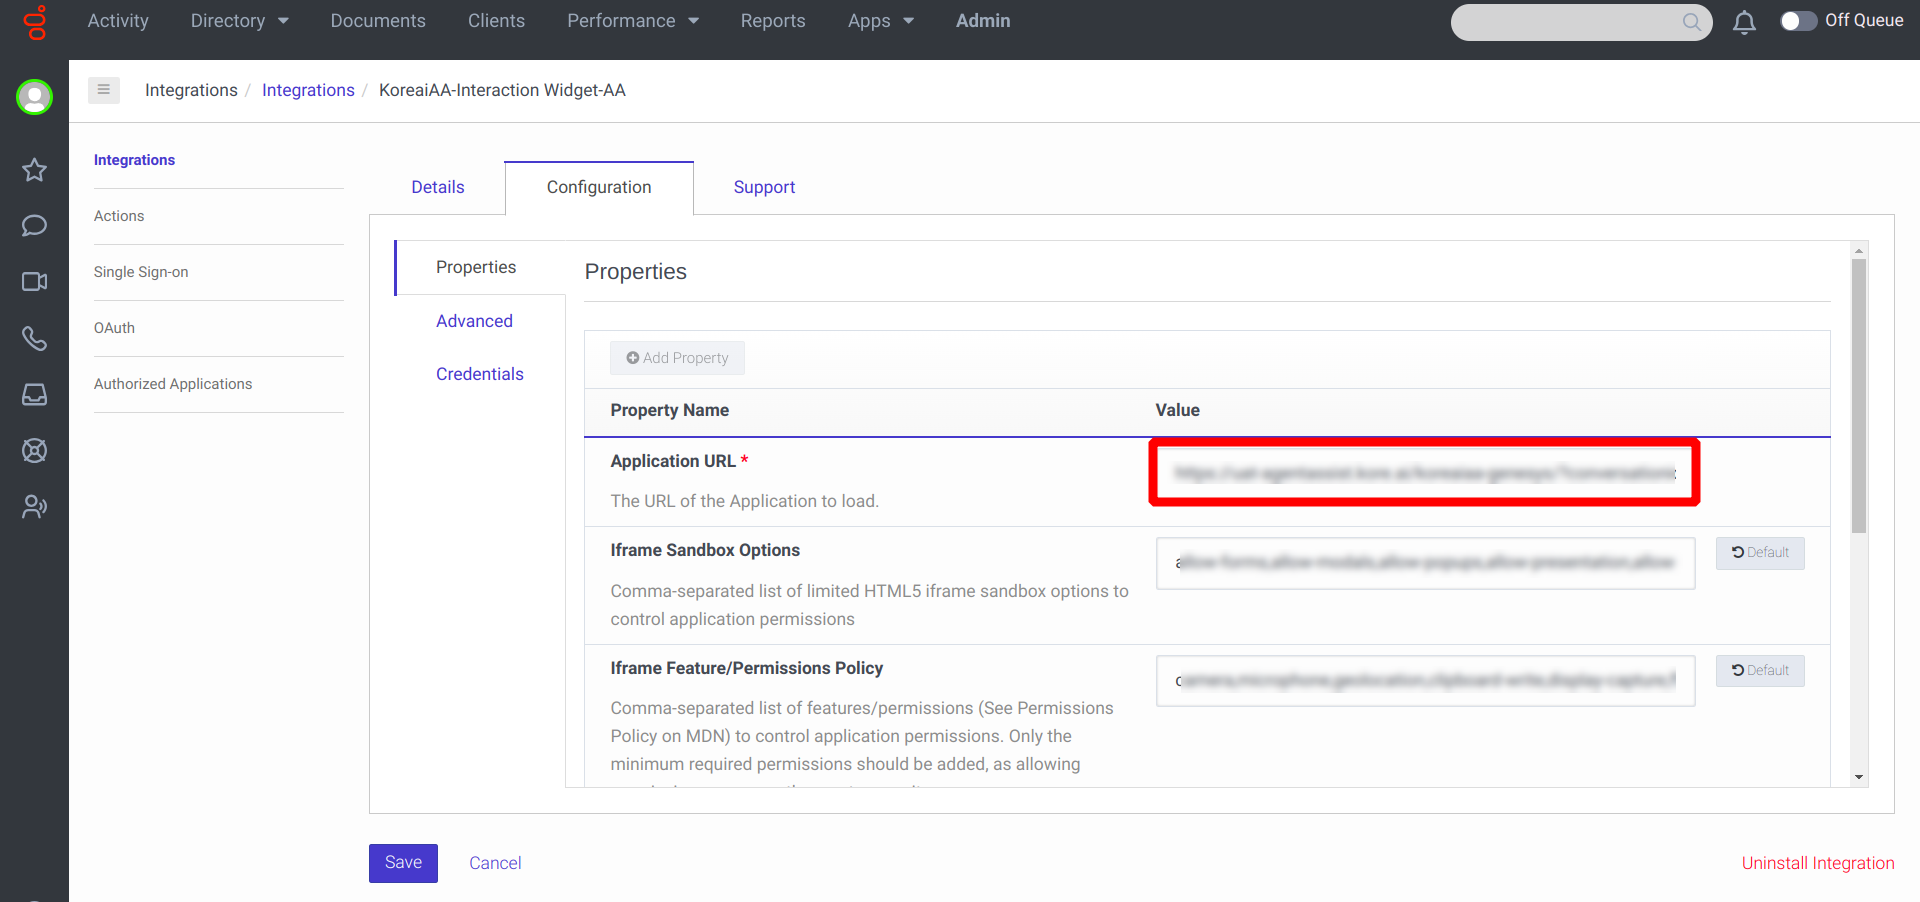This screenshot has height=902, width=1920.
Task: Open the chat bubble sidebar icon
Action: 34,226
